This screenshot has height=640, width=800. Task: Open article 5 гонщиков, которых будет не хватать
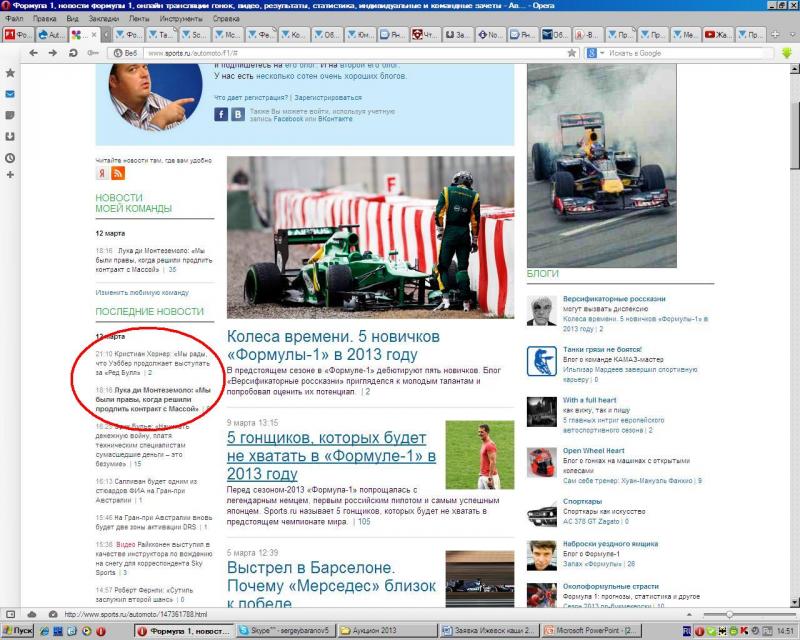pos(331,456)
